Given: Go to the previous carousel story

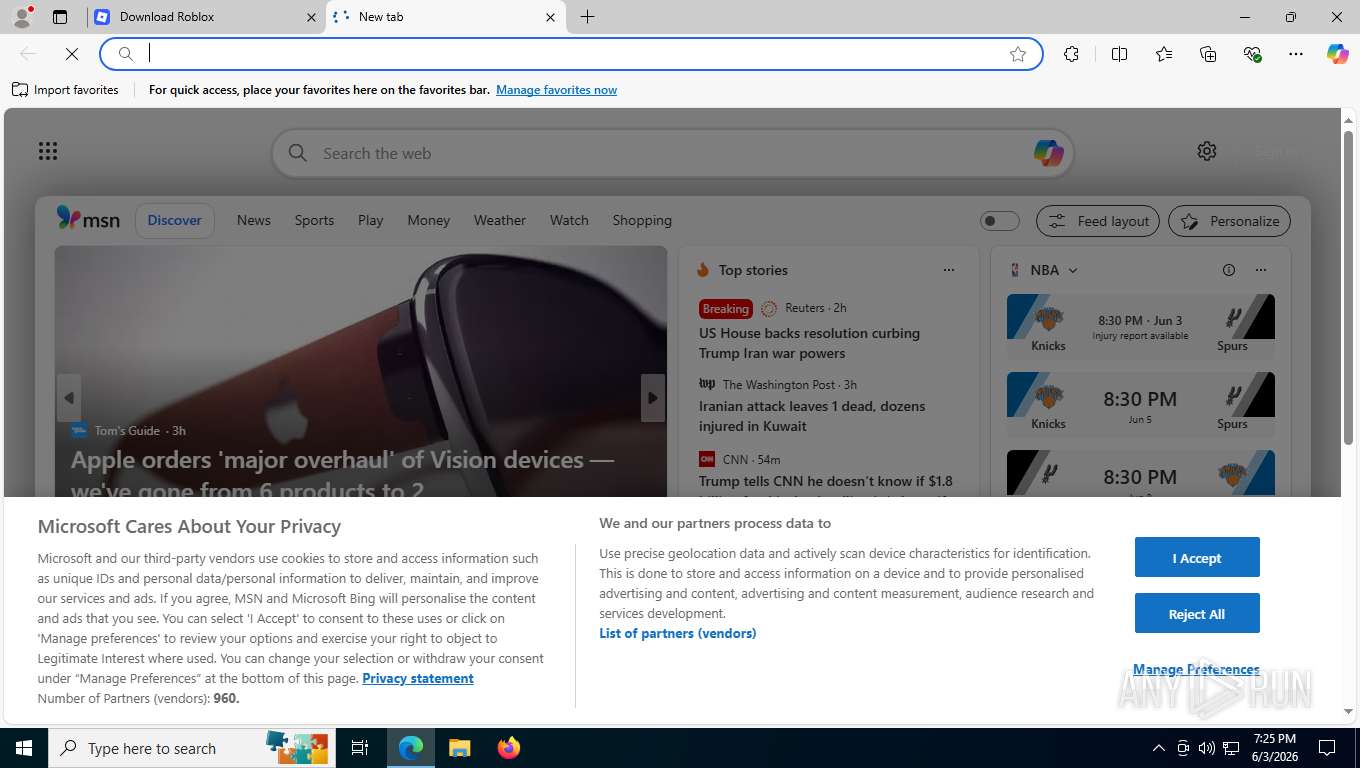Looking at the screenshot, I should [x=68, y=398].
